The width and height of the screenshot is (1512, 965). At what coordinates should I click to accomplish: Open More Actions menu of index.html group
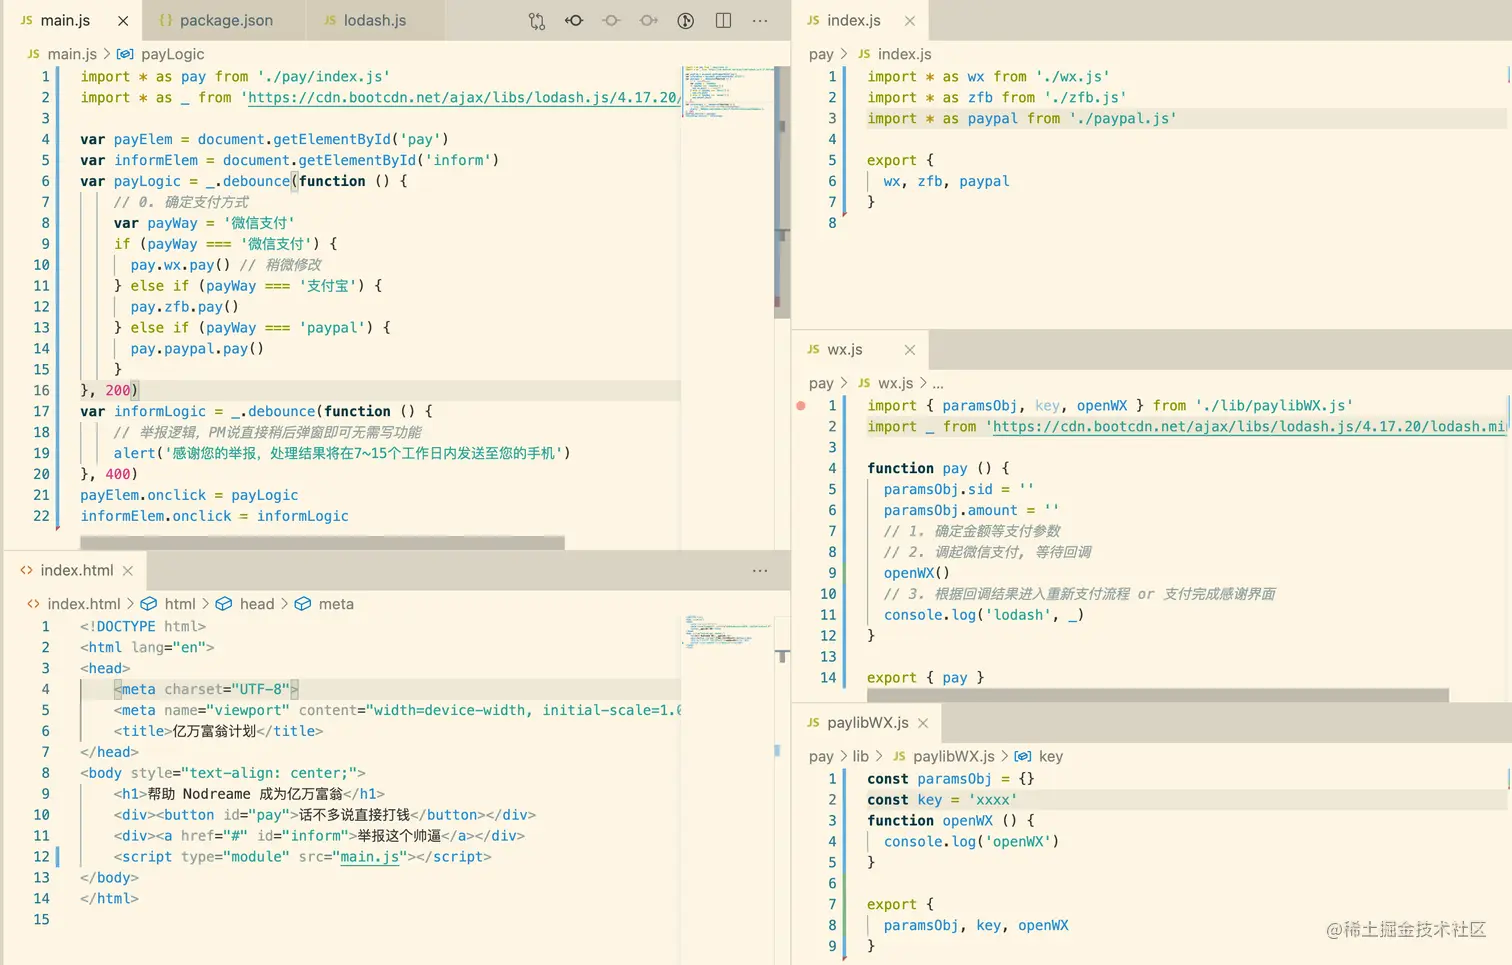coord(760,570)
